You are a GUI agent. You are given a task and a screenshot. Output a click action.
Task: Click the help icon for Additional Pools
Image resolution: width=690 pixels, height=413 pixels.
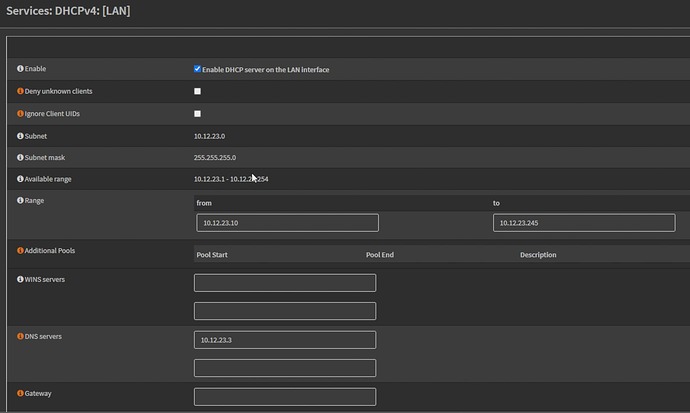coord(21,250)
